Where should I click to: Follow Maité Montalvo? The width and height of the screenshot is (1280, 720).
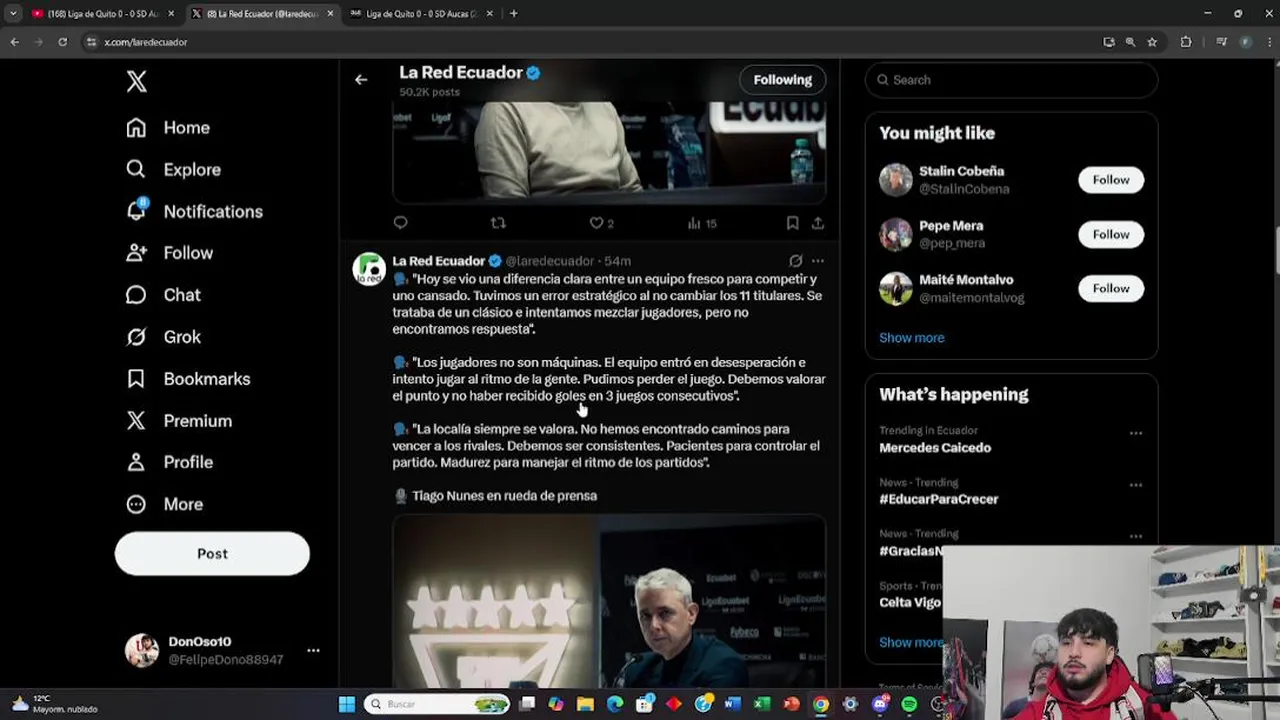1111,288
